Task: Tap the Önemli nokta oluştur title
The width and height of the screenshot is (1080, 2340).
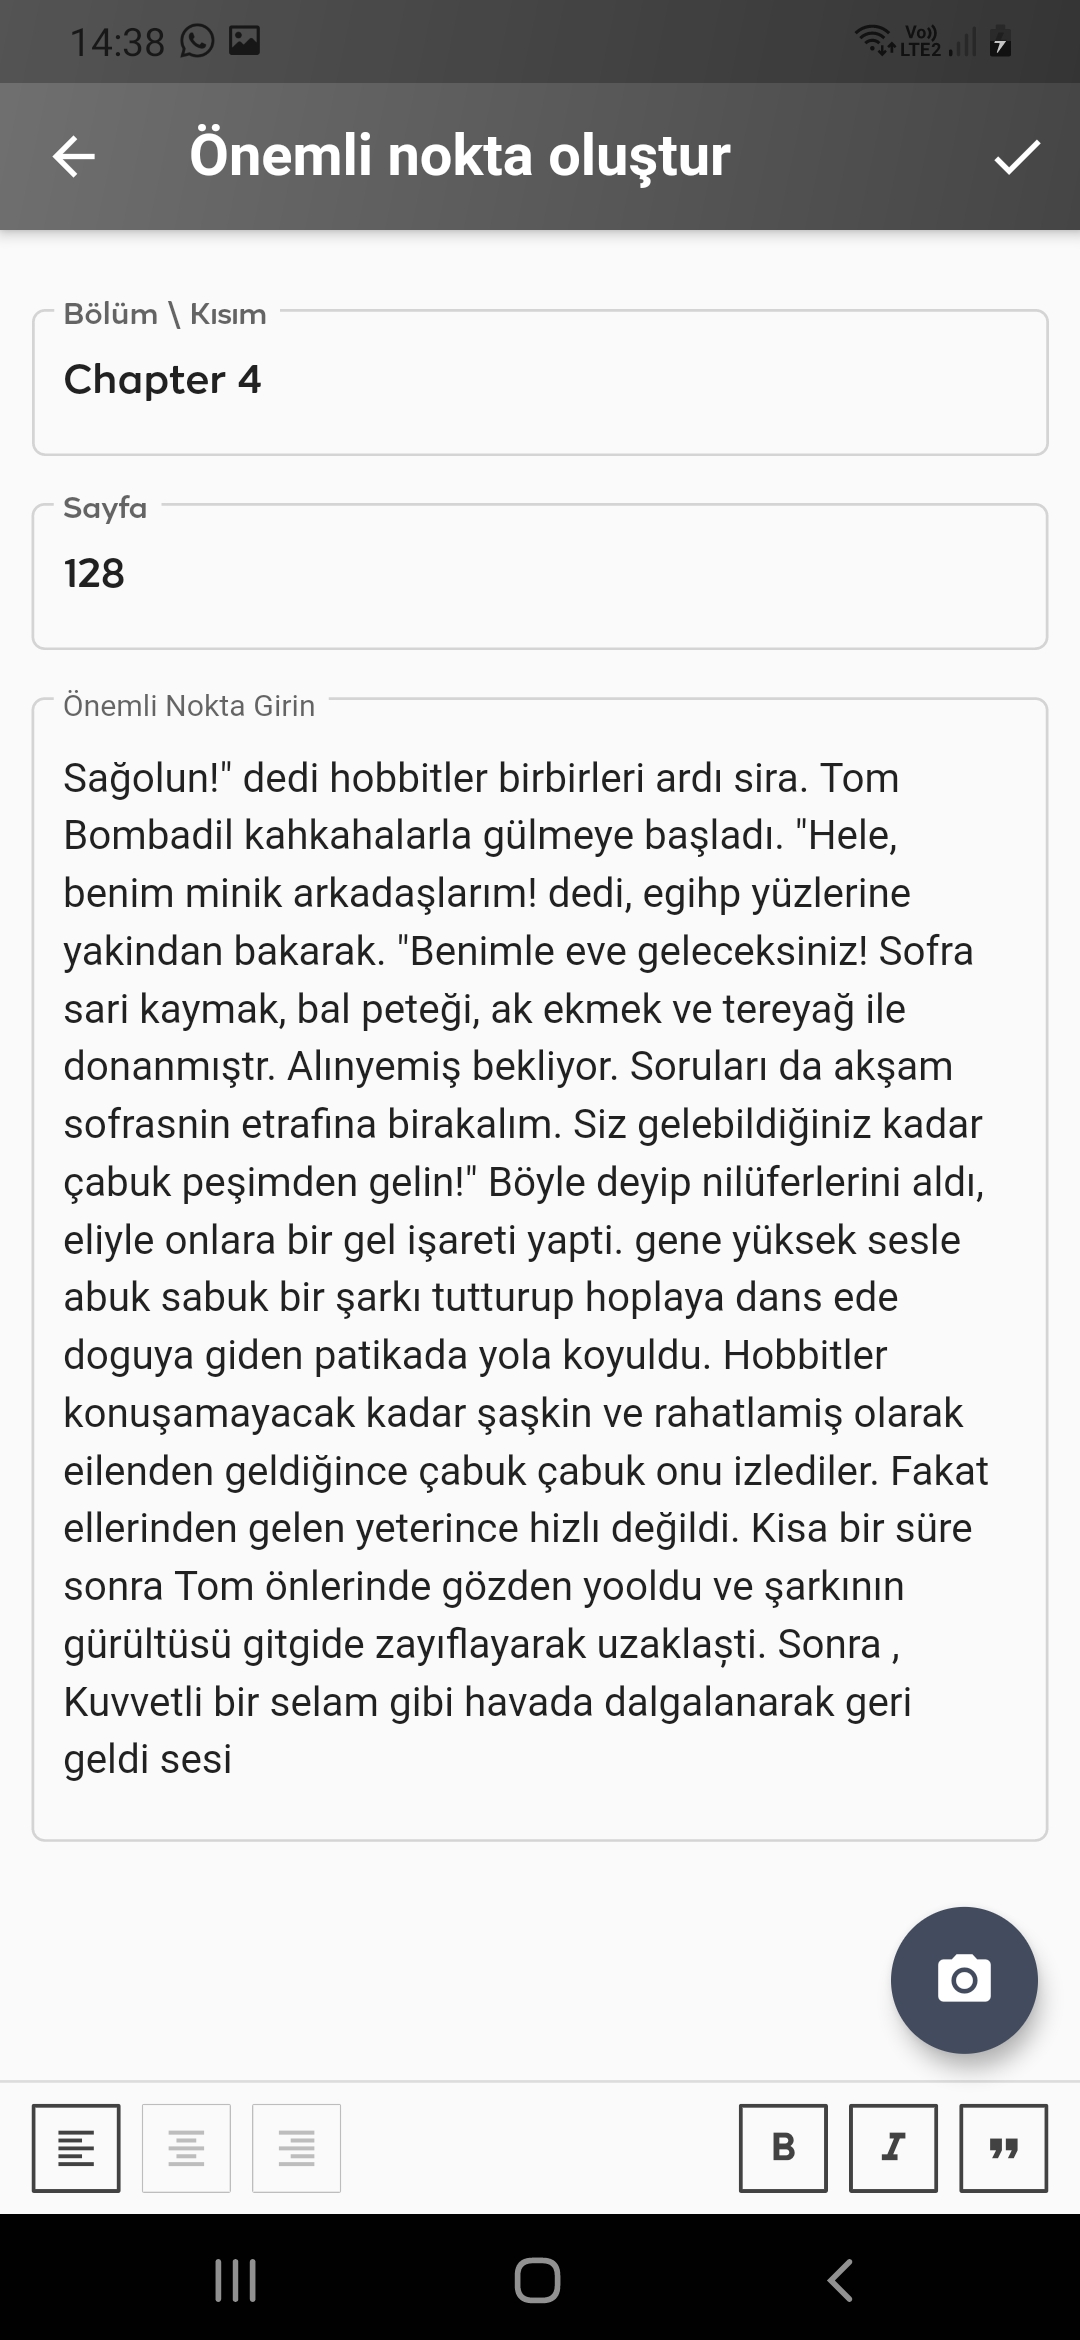Action: pyautogui.click(x=460, y=157)
